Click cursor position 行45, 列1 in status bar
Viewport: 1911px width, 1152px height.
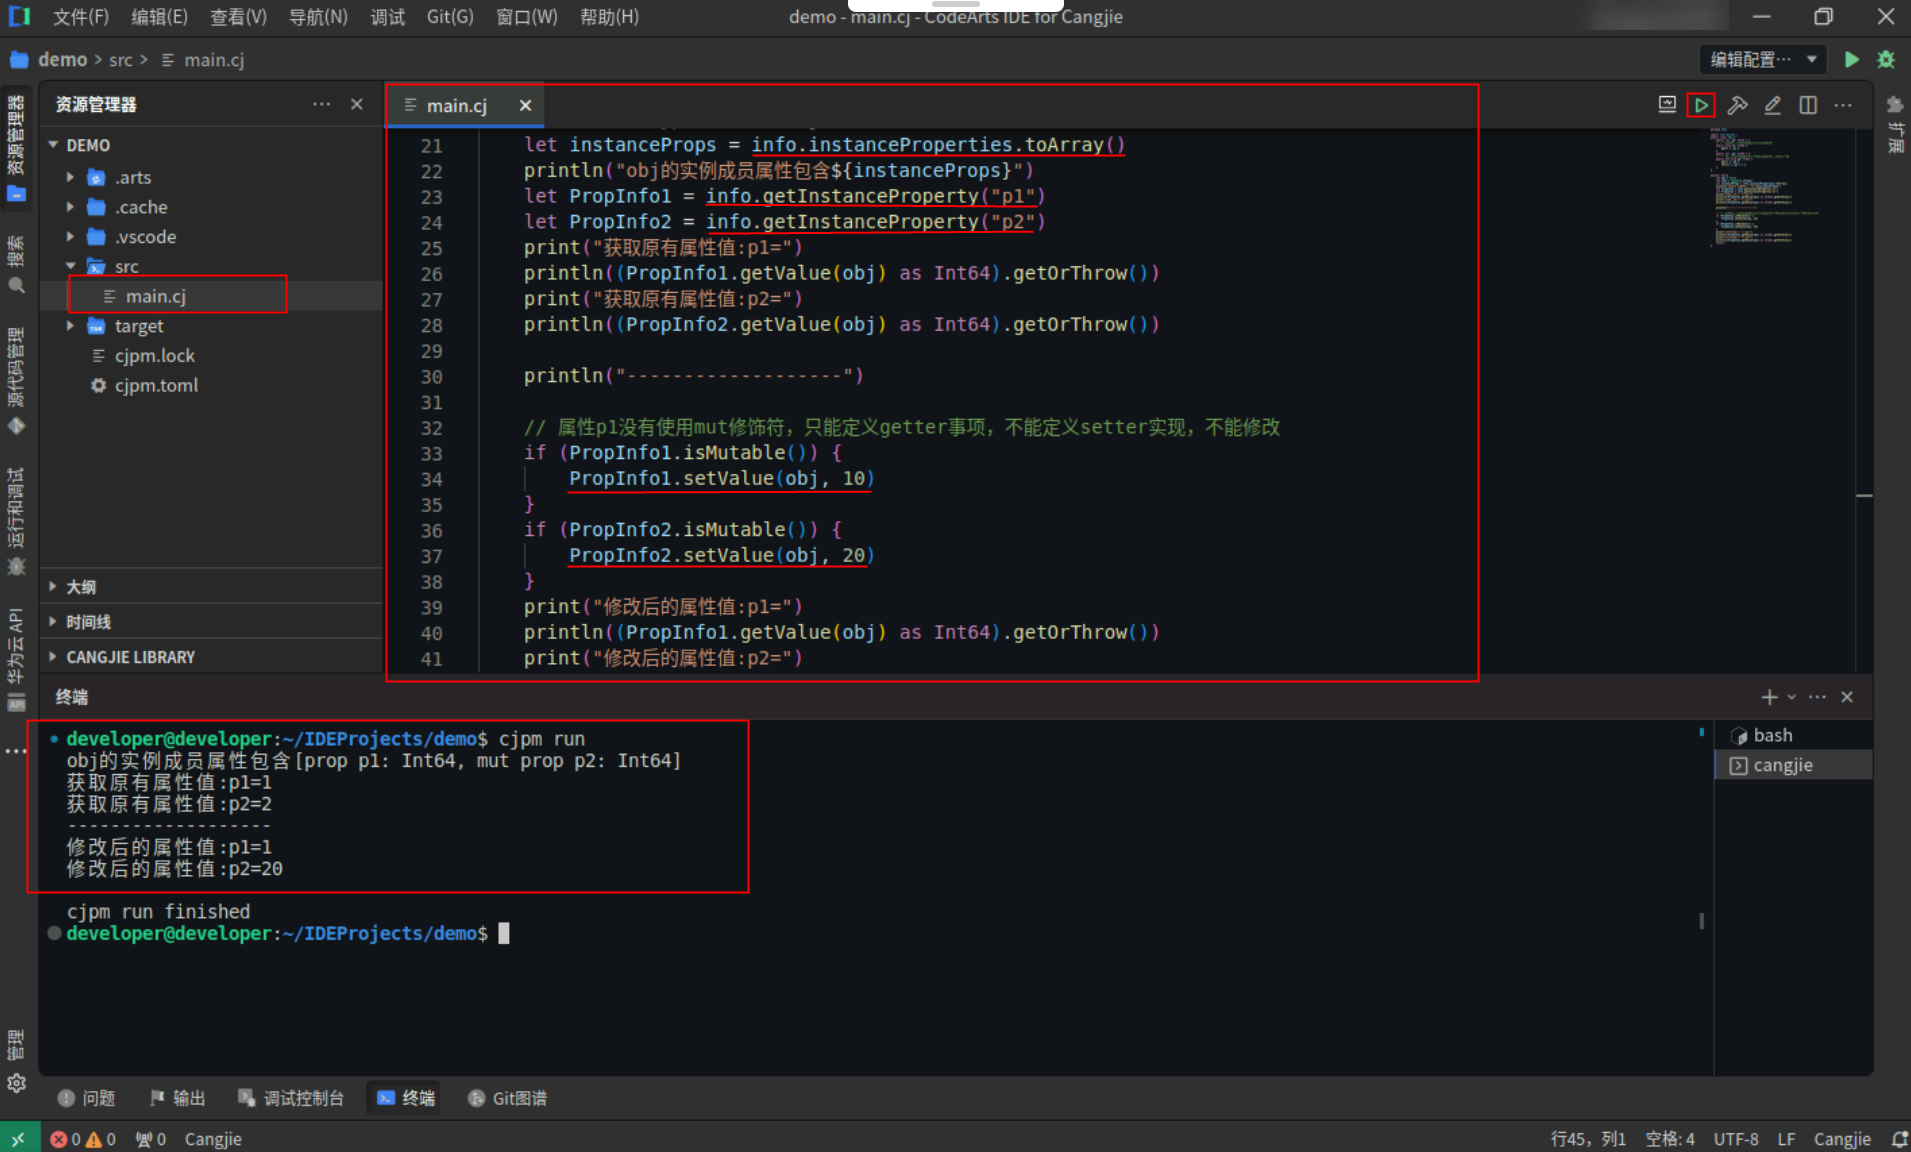pyautogui.click(x=1588, y=1139)
